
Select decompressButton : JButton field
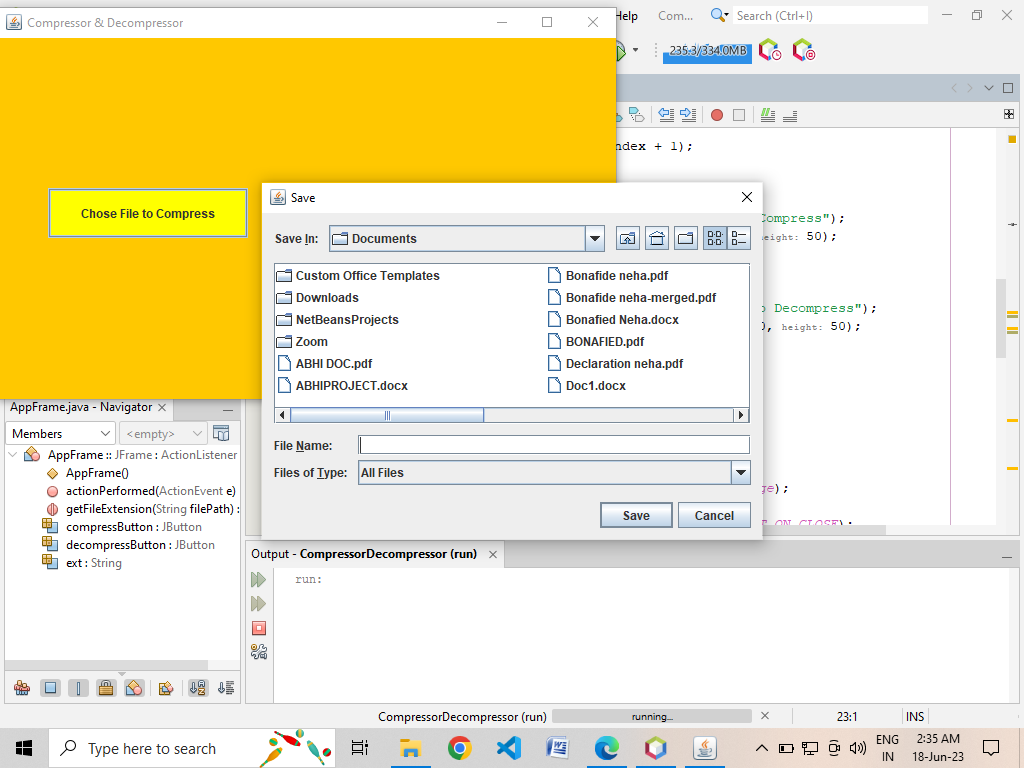(129, 545)
